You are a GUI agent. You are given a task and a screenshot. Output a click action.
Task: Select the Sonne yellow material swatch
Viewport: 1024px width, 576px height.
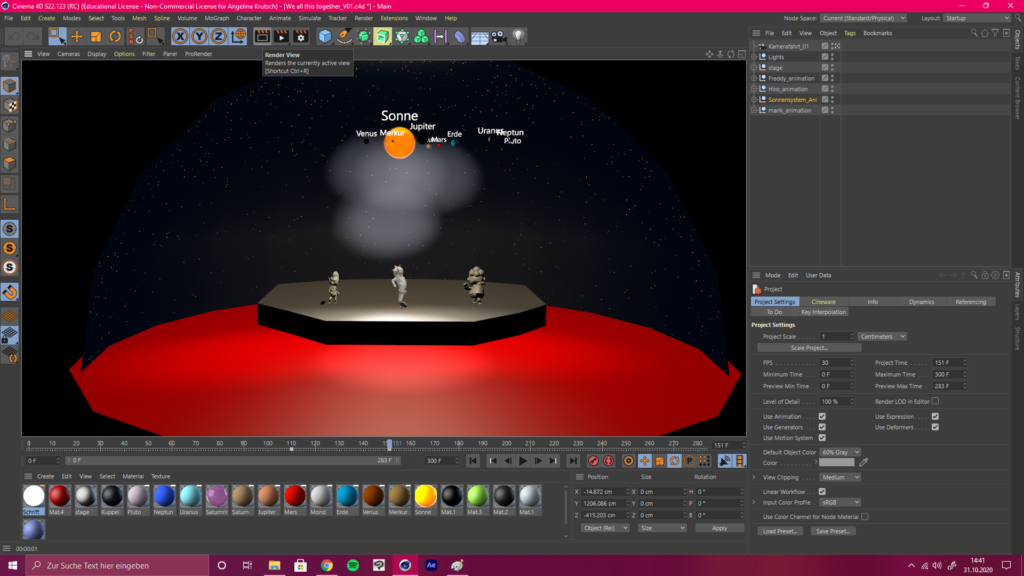[425, 496]
